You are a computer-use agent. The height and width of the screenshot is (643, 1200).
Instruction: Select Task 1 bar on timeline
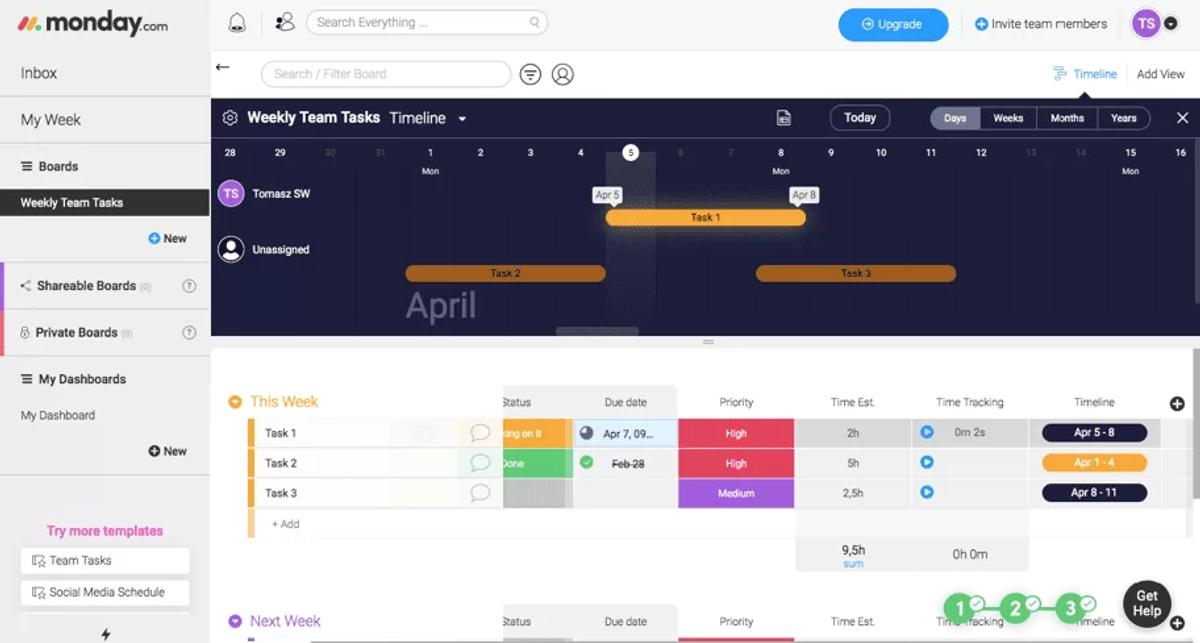[x=705, y=217]
